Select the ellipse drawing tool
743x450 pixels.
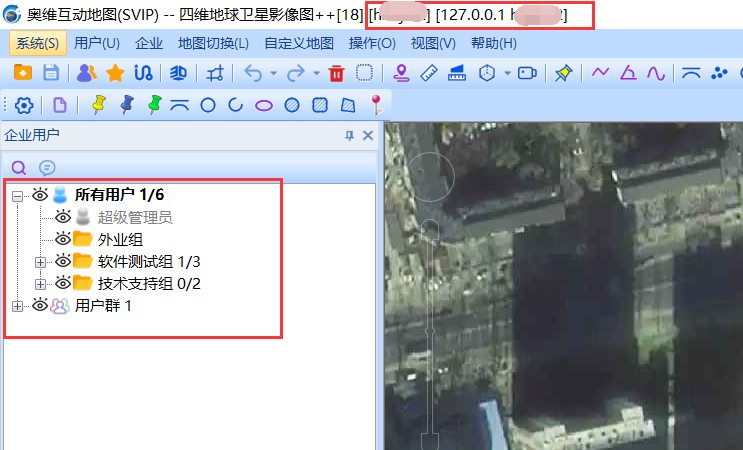point(264,105)
